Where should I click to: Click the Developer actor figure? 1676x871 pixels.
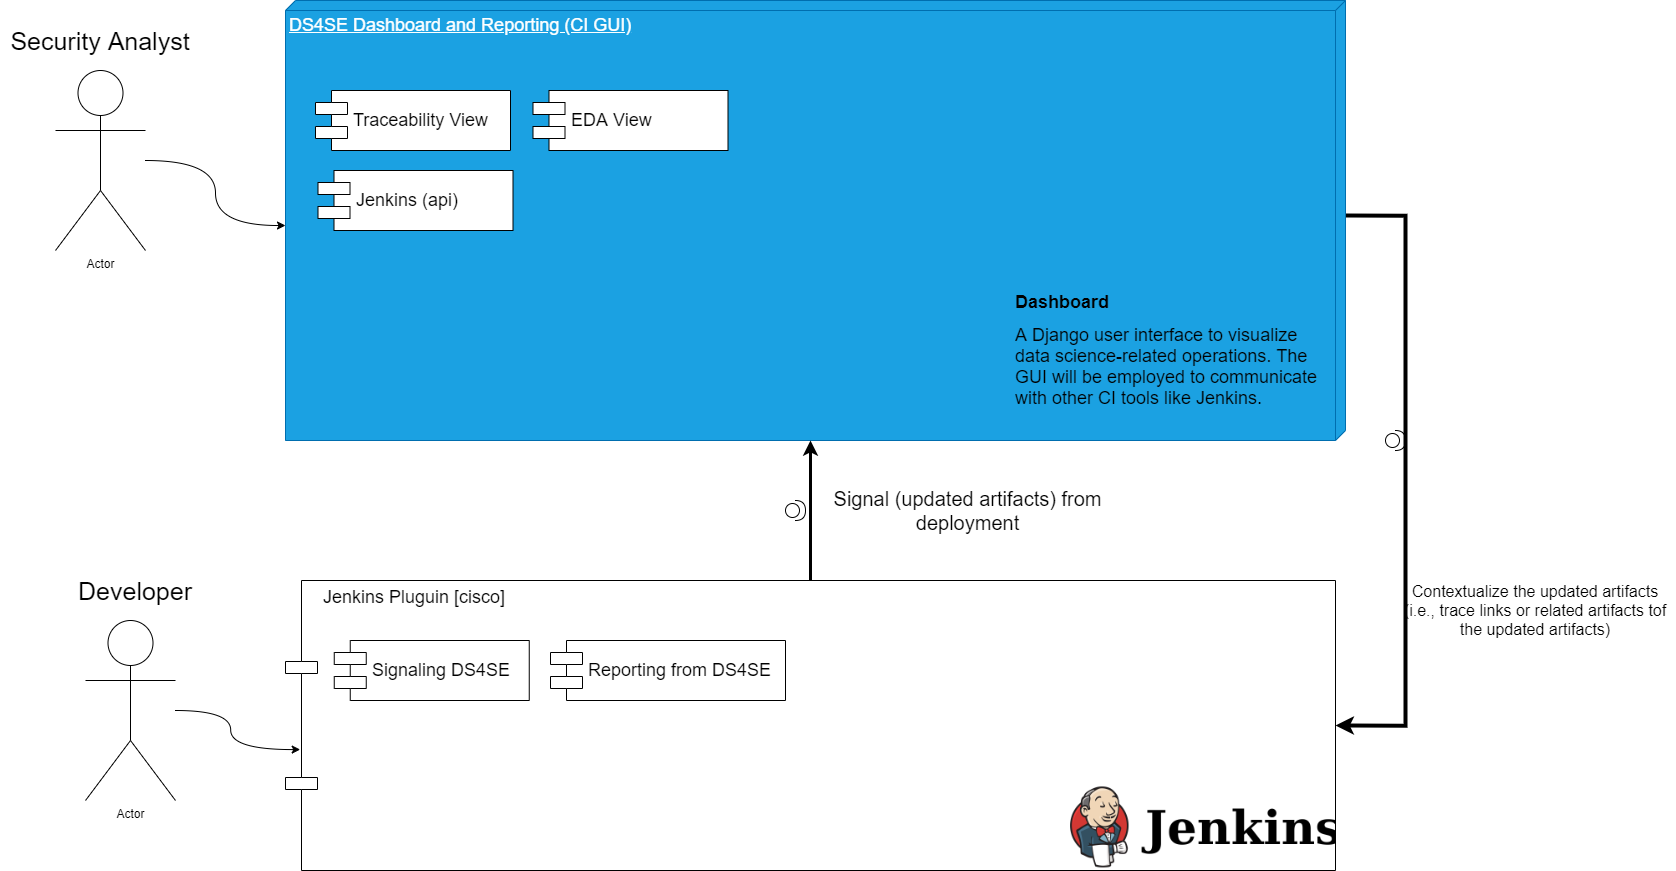(x=130, y=710)
